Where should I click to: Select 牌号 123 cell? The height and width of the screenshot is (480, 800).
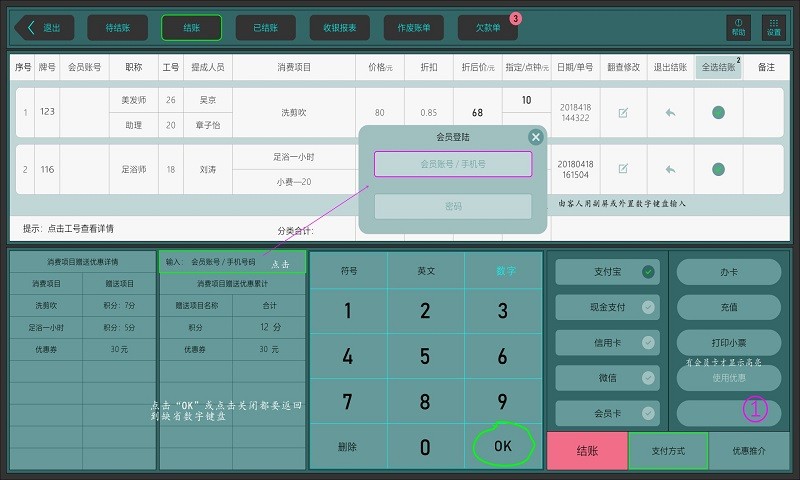(x=47, y=112)
